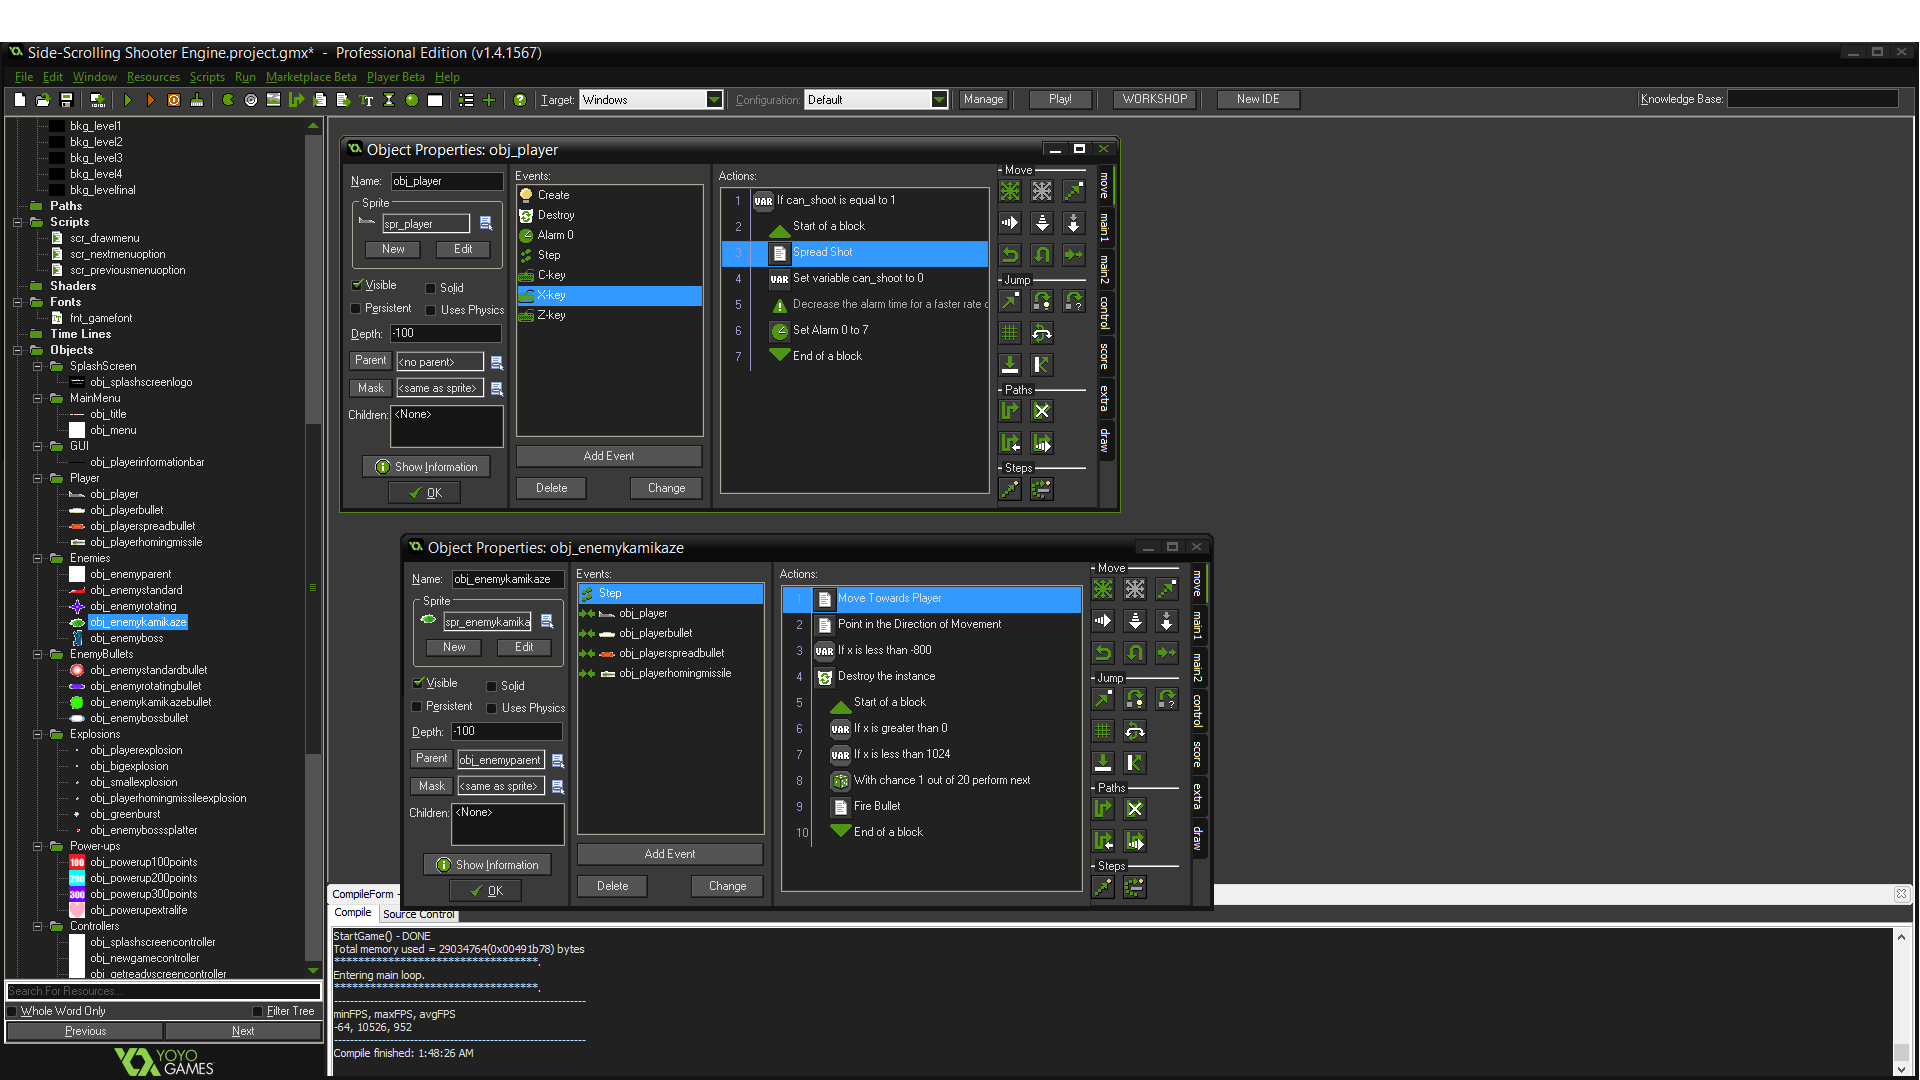Switch to the Source Control tab

pyautogui.click(x=418, y=913)
